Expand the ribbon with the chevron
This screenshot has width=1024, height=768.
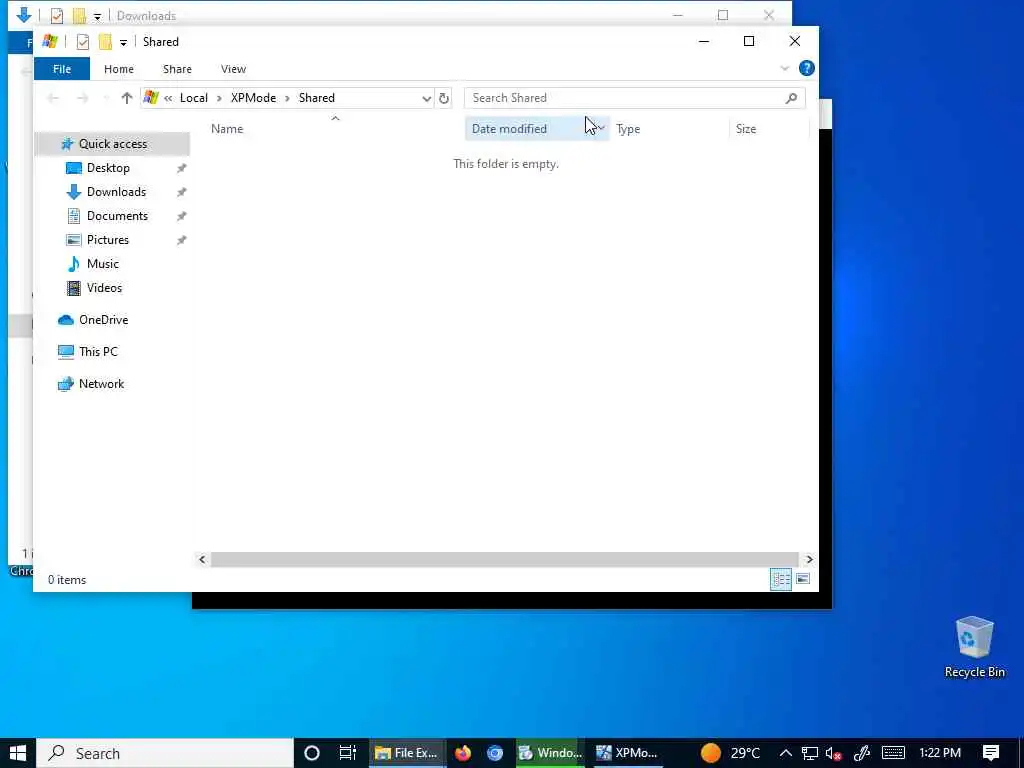click(x=785, y=68)
